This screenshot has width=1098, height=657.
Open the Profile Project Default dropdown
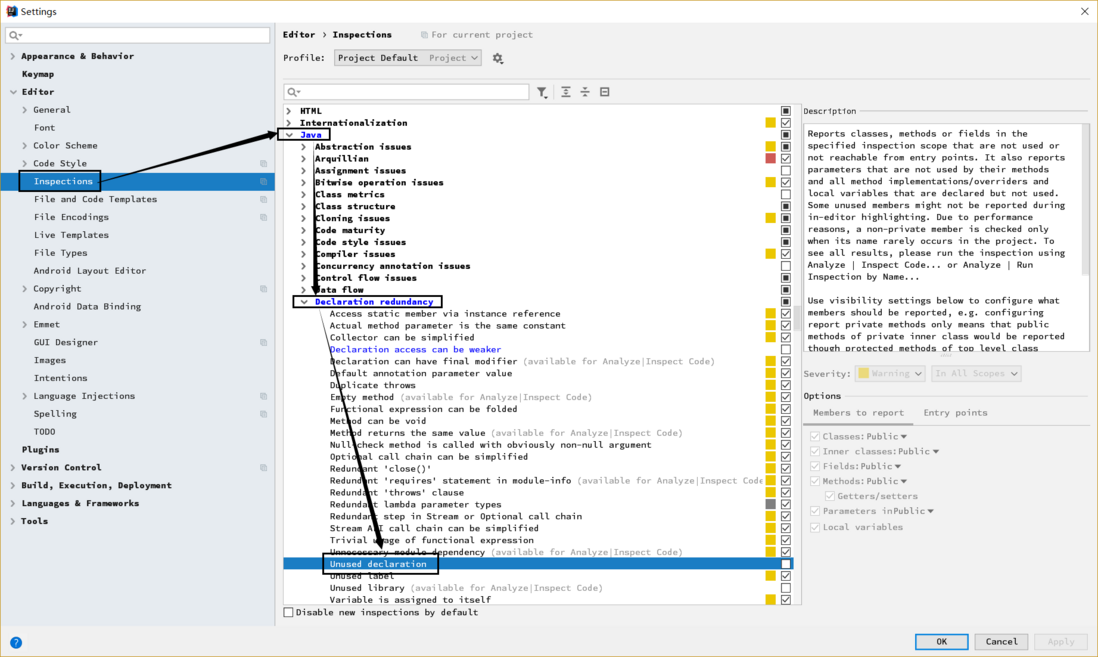(x=408, y=58)
